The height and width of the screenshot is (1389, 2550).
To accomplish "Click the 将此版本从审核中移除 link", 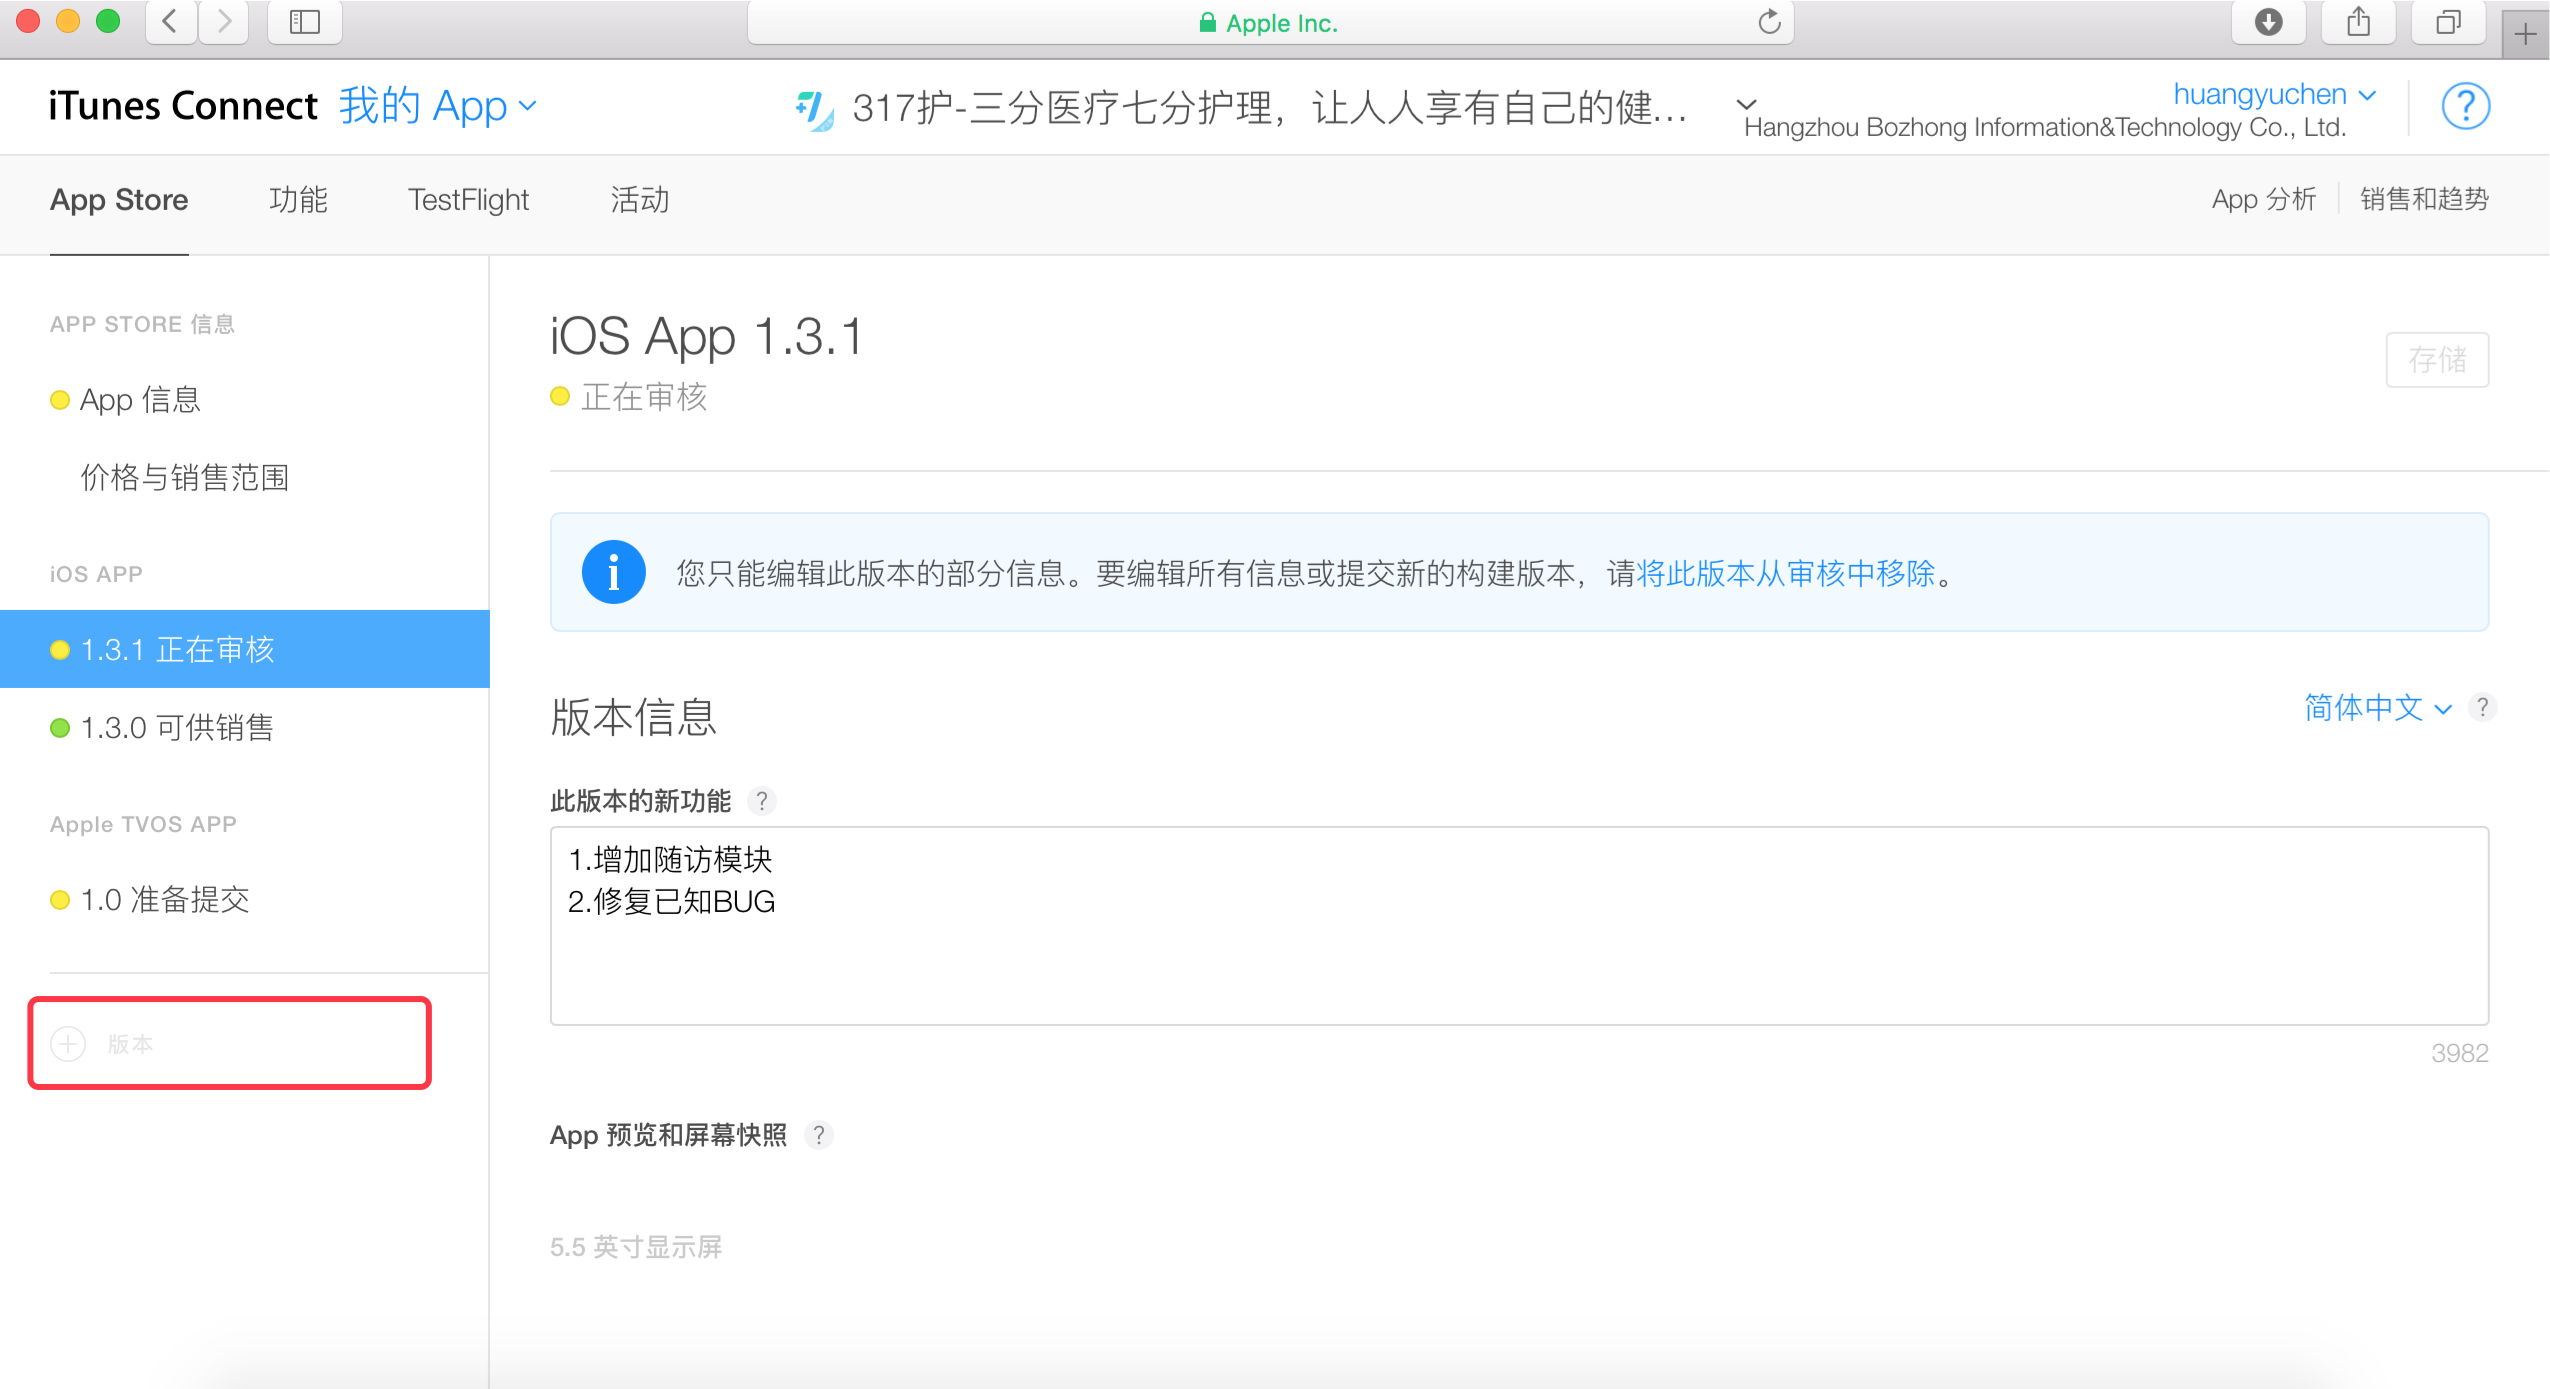I will (x=1786, y=573).
